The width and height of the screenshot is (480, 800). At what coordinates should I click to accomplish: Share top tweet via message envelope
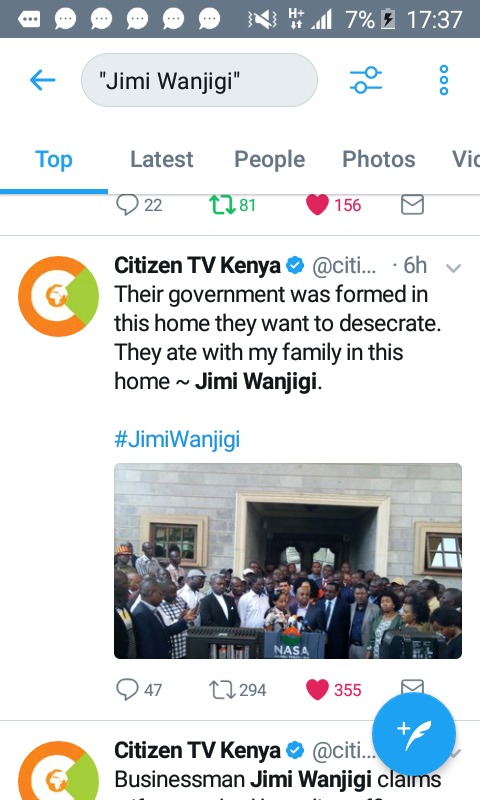pos(412,205)
